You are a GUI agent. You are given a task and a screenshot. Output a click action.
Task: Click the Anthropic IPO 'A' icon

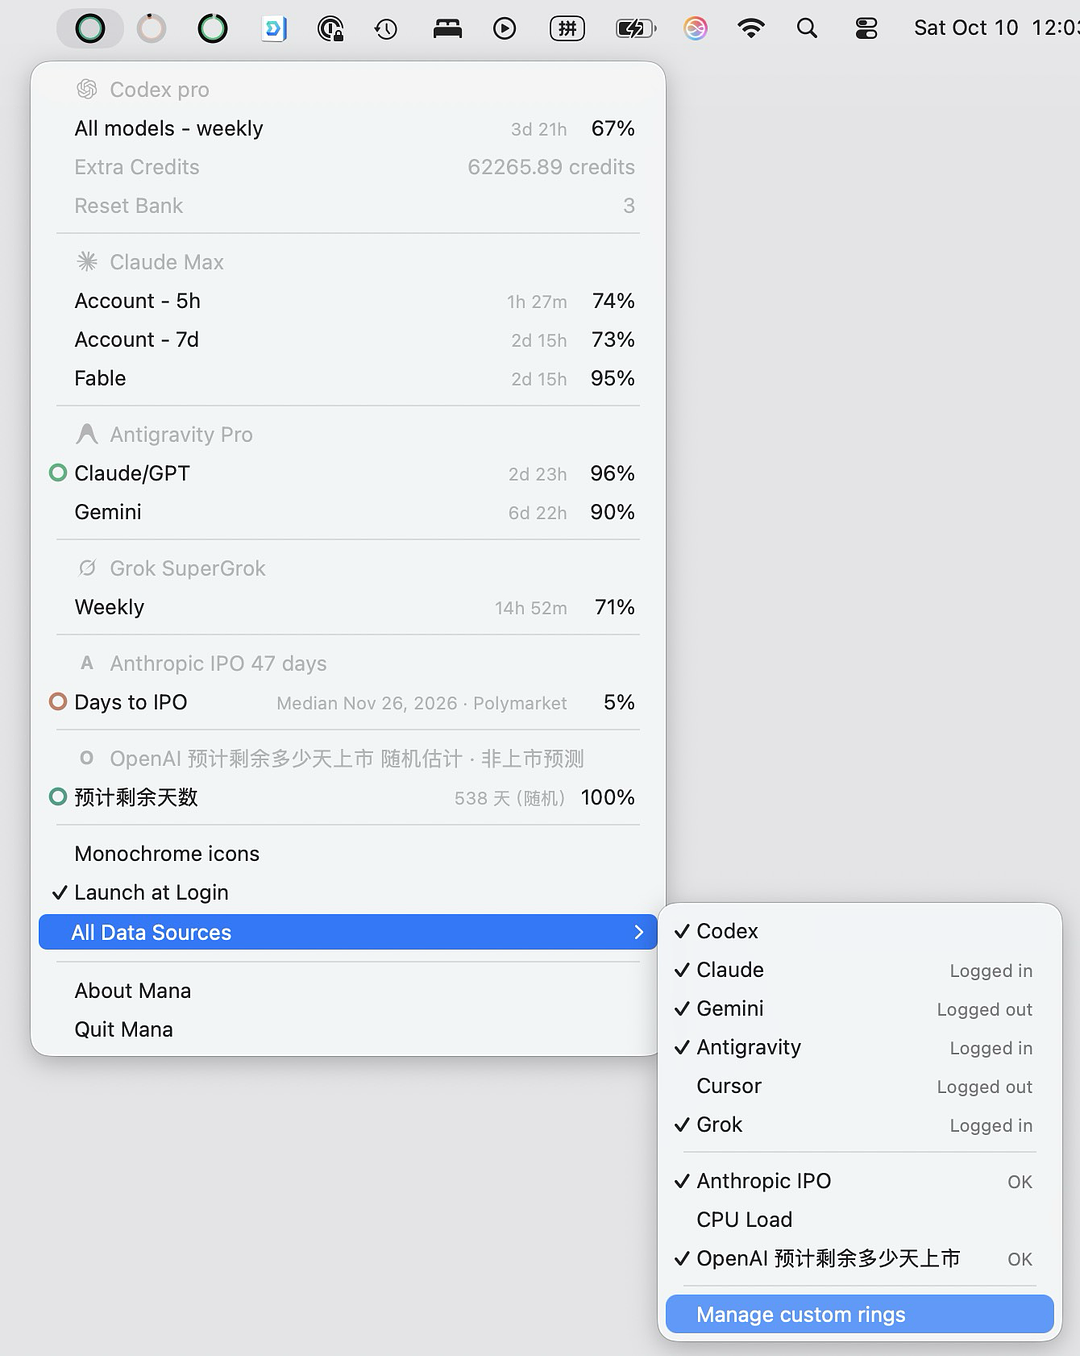87,663
